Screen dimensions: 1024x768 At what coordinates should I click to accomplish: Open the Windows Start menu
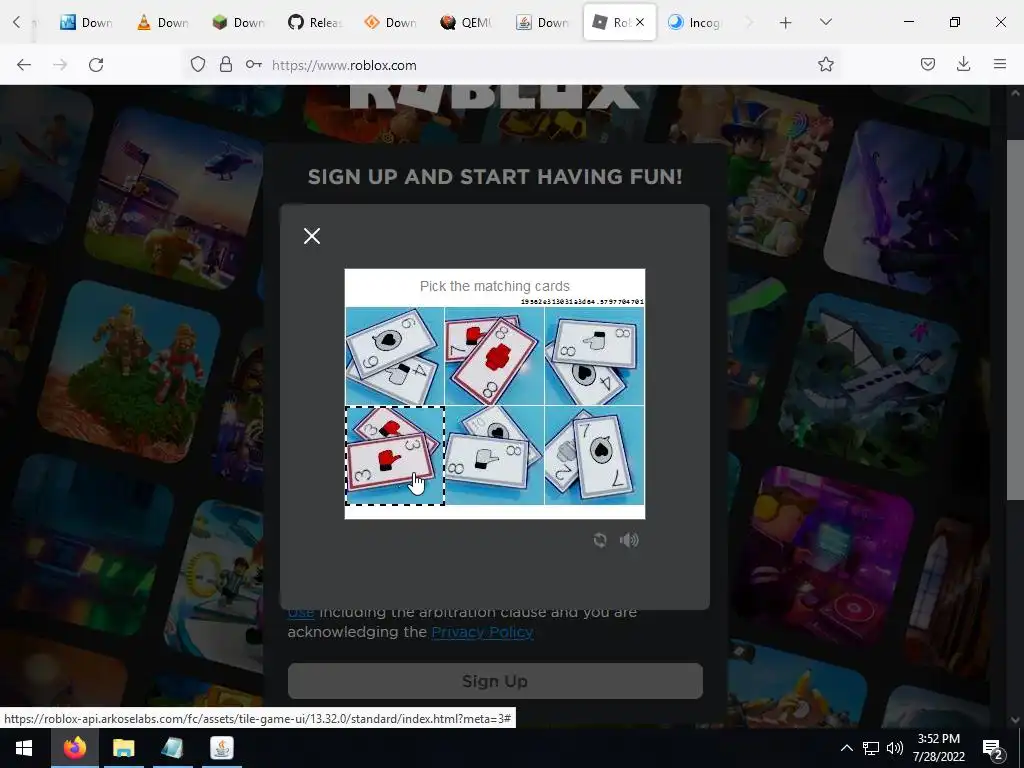click(x=24, y=748)
